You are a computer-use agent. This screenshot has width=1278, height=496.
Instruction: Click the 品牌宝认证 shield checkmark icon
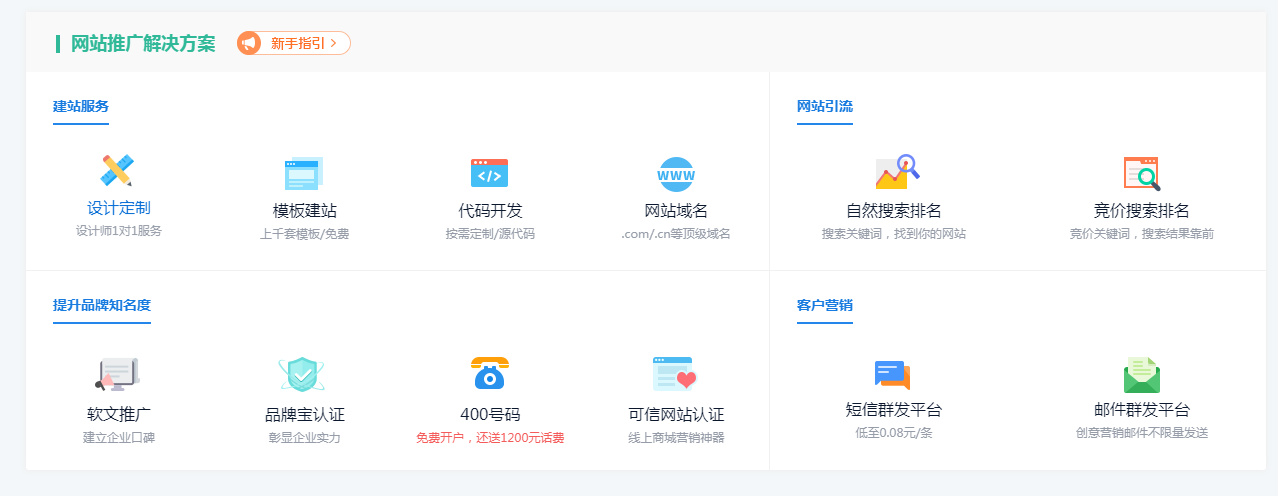304,374
